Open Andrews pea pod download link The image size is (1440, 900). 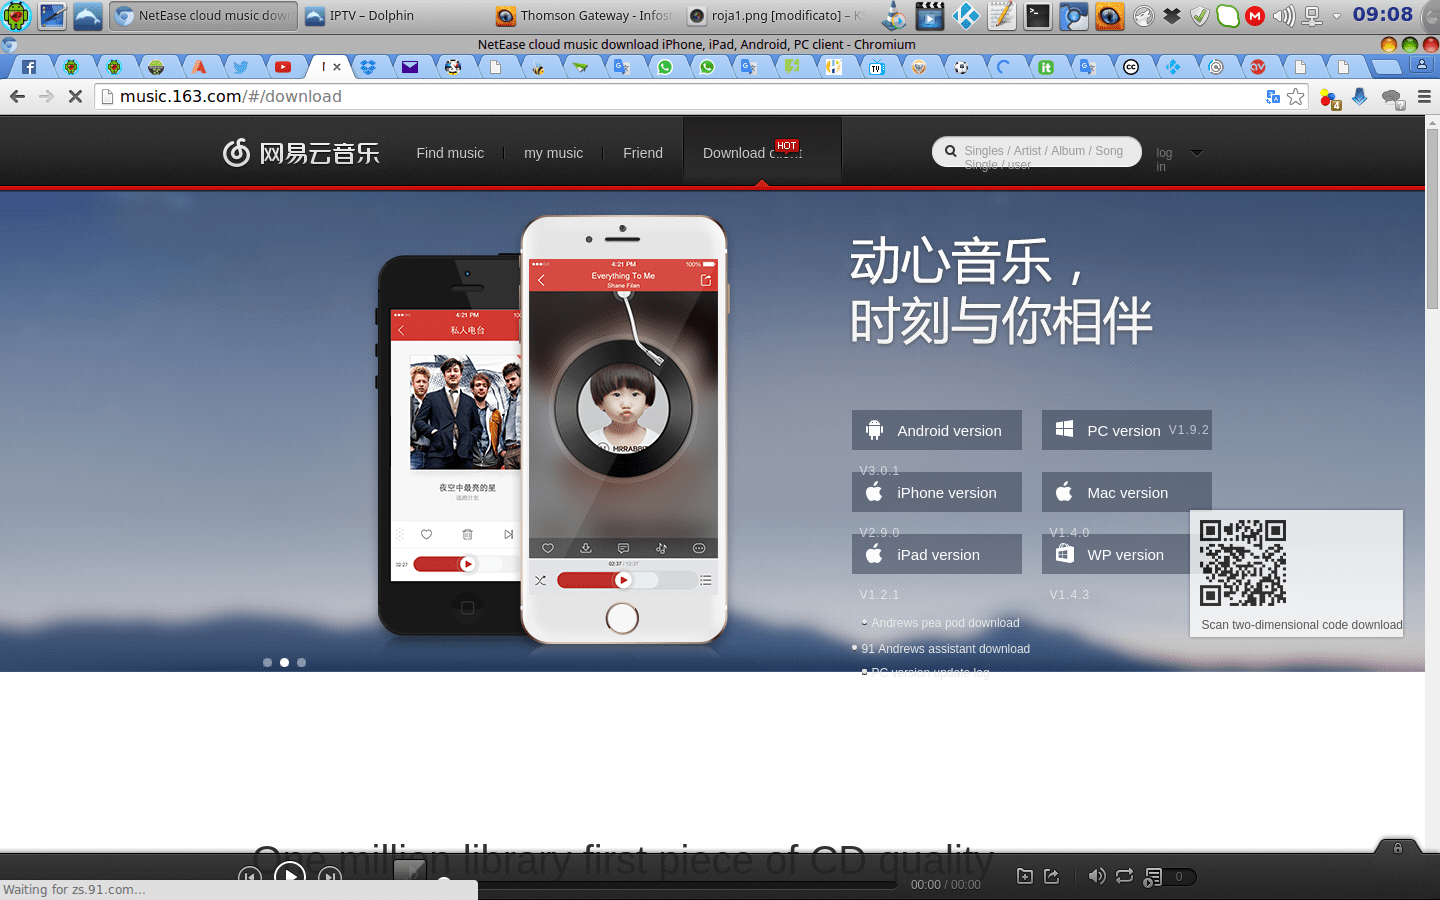tap(945, 623)
